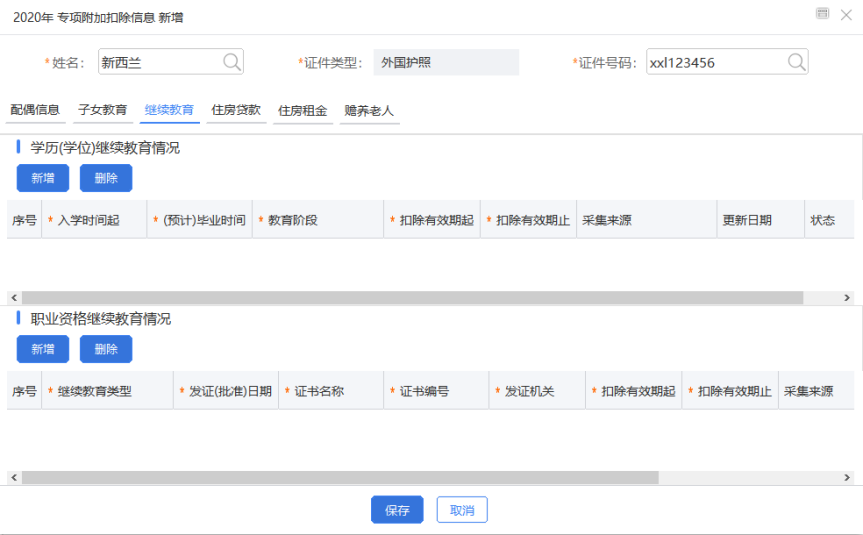Click the window layout icon near close button
863x535 pixels.
coord(822,14)
